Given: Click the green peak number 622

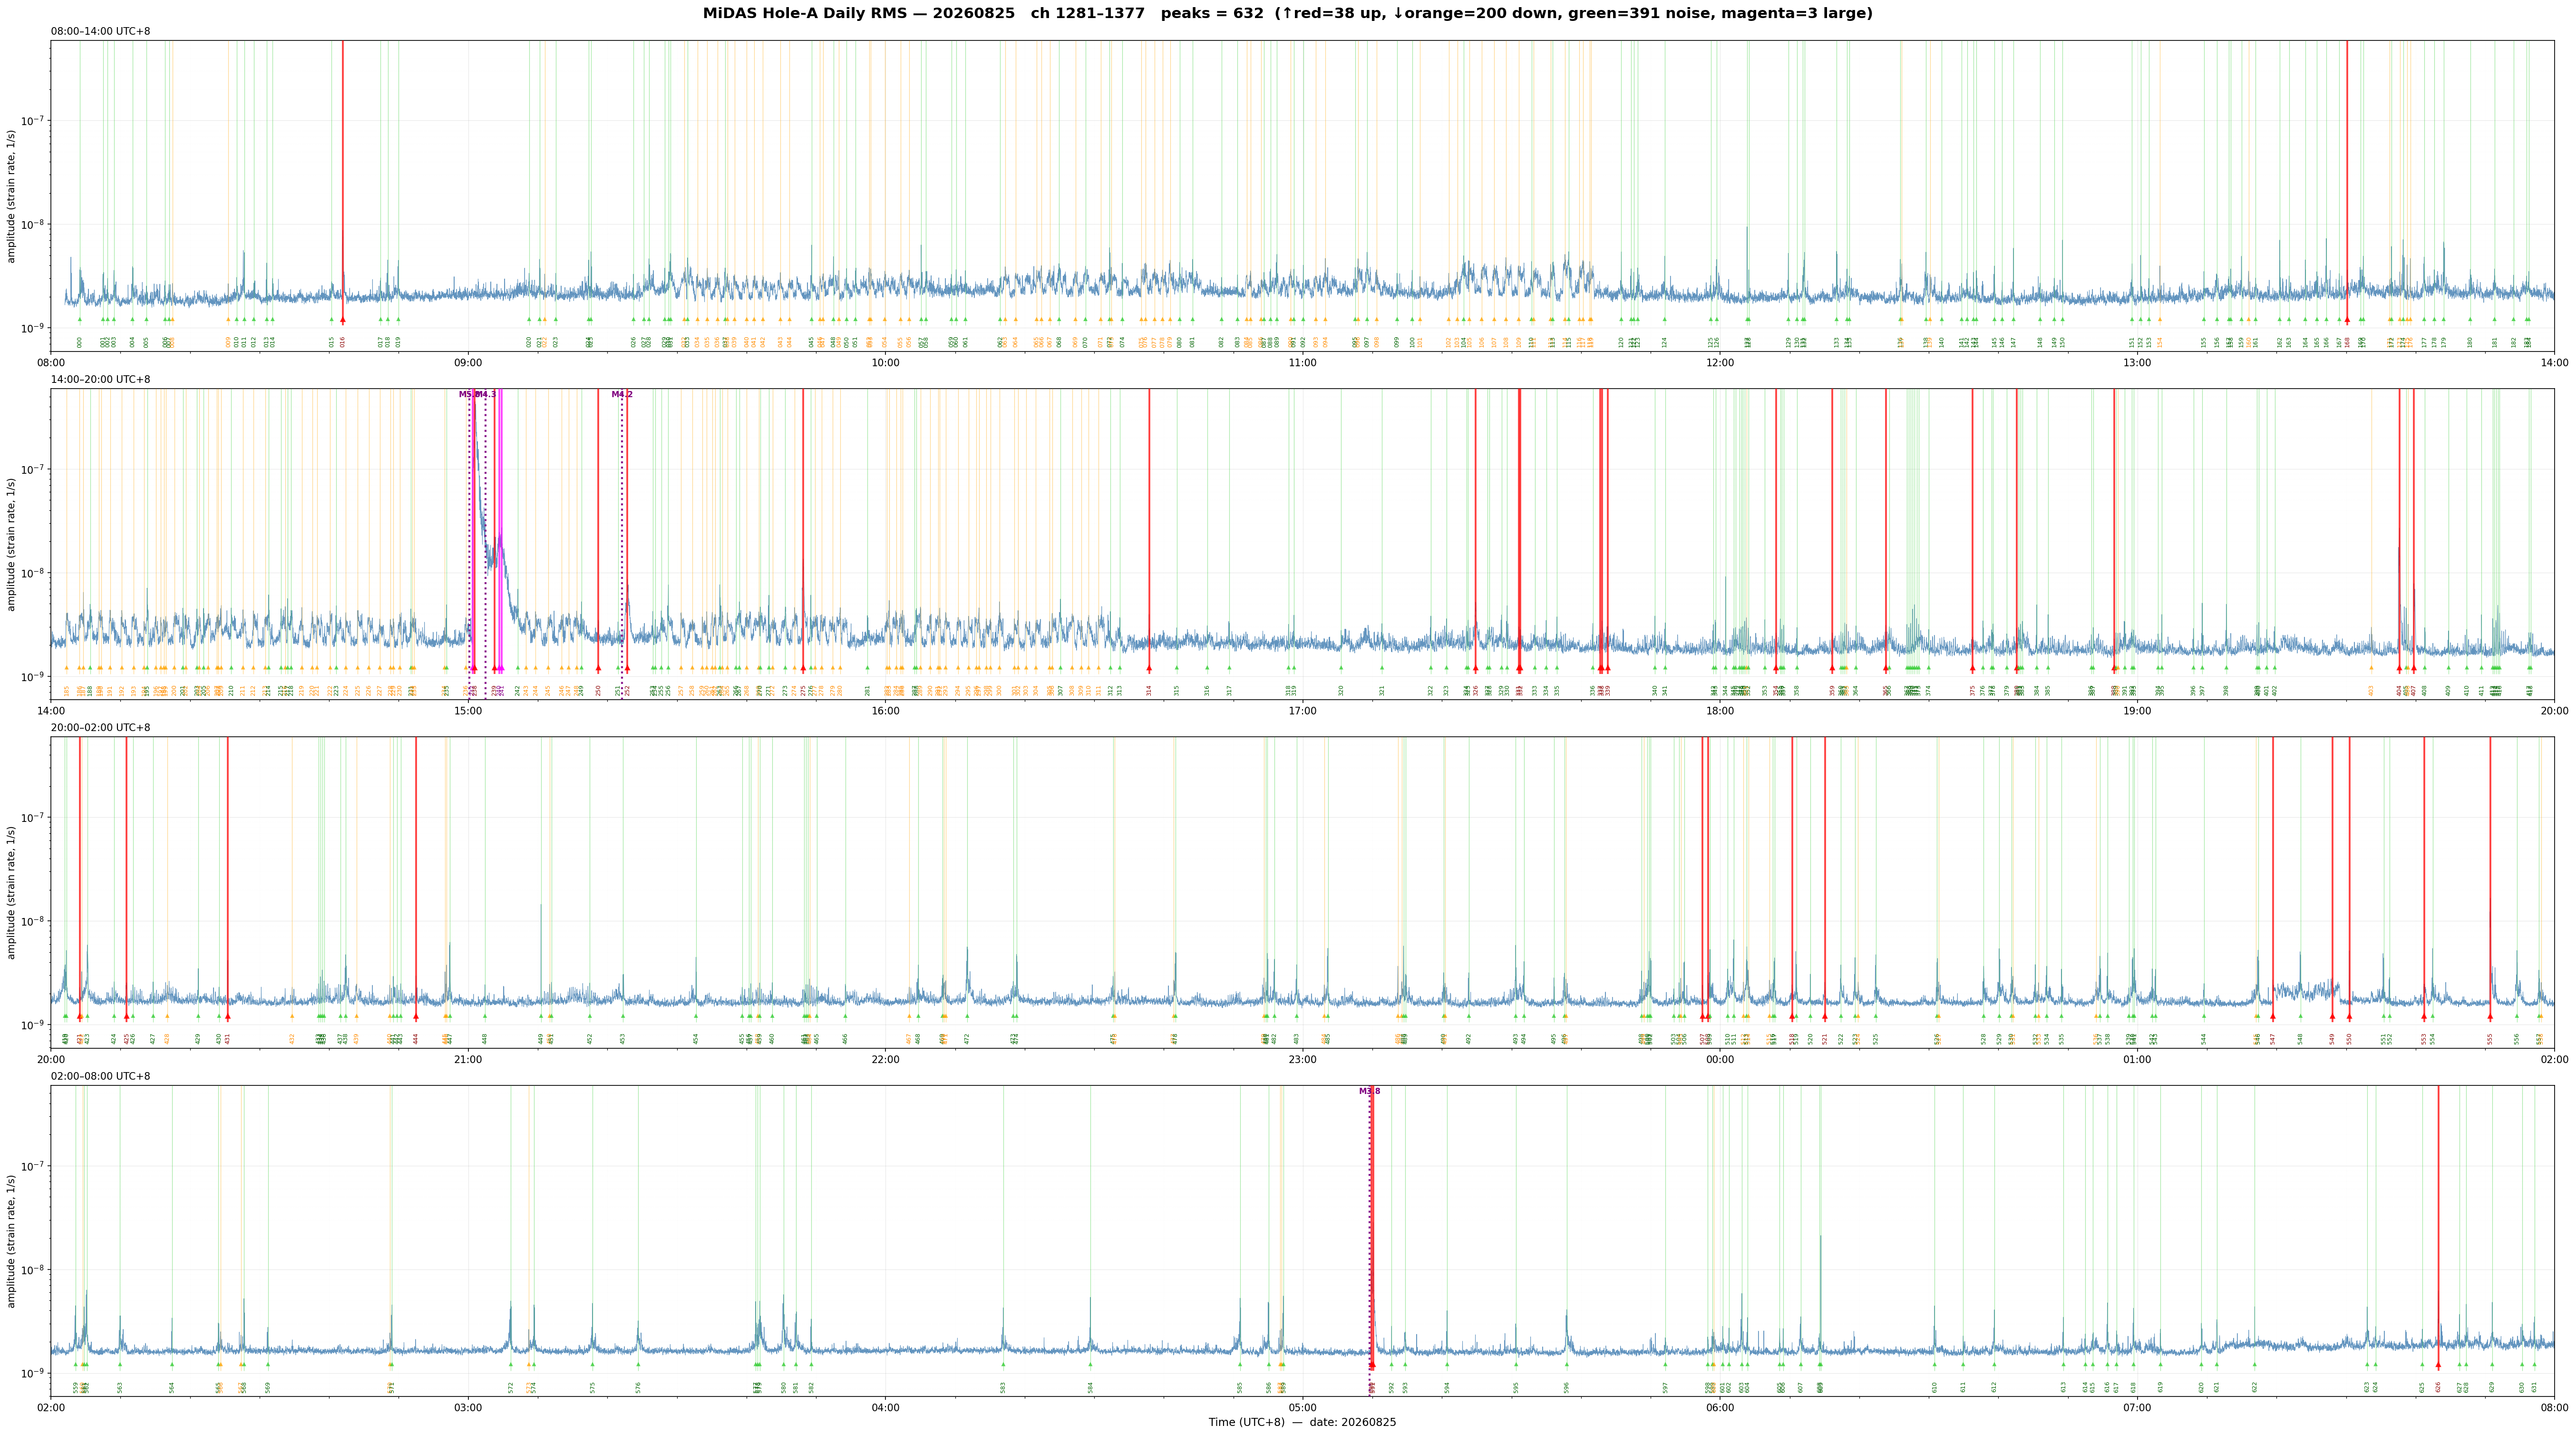Looking at the screenshot, I should 2255,1387.
